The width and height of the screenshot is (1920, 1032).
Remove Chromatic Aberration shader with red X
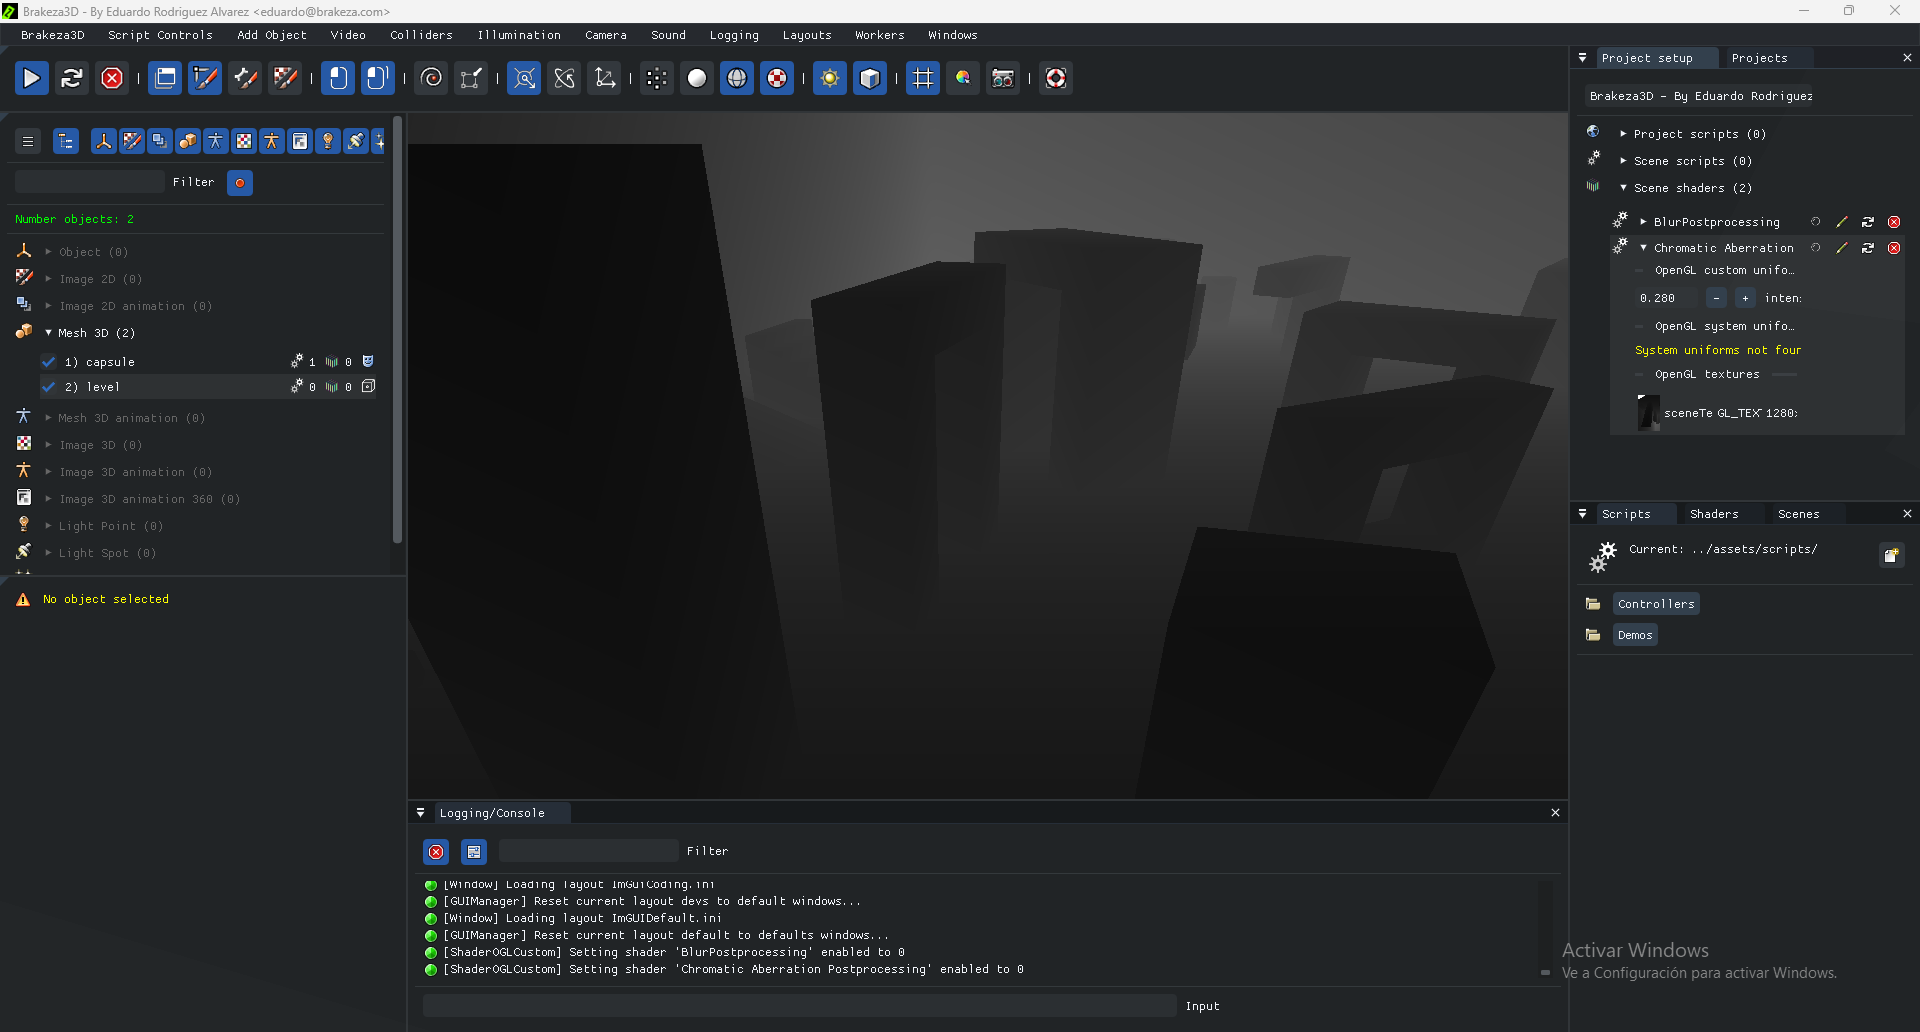[1893, 248]
